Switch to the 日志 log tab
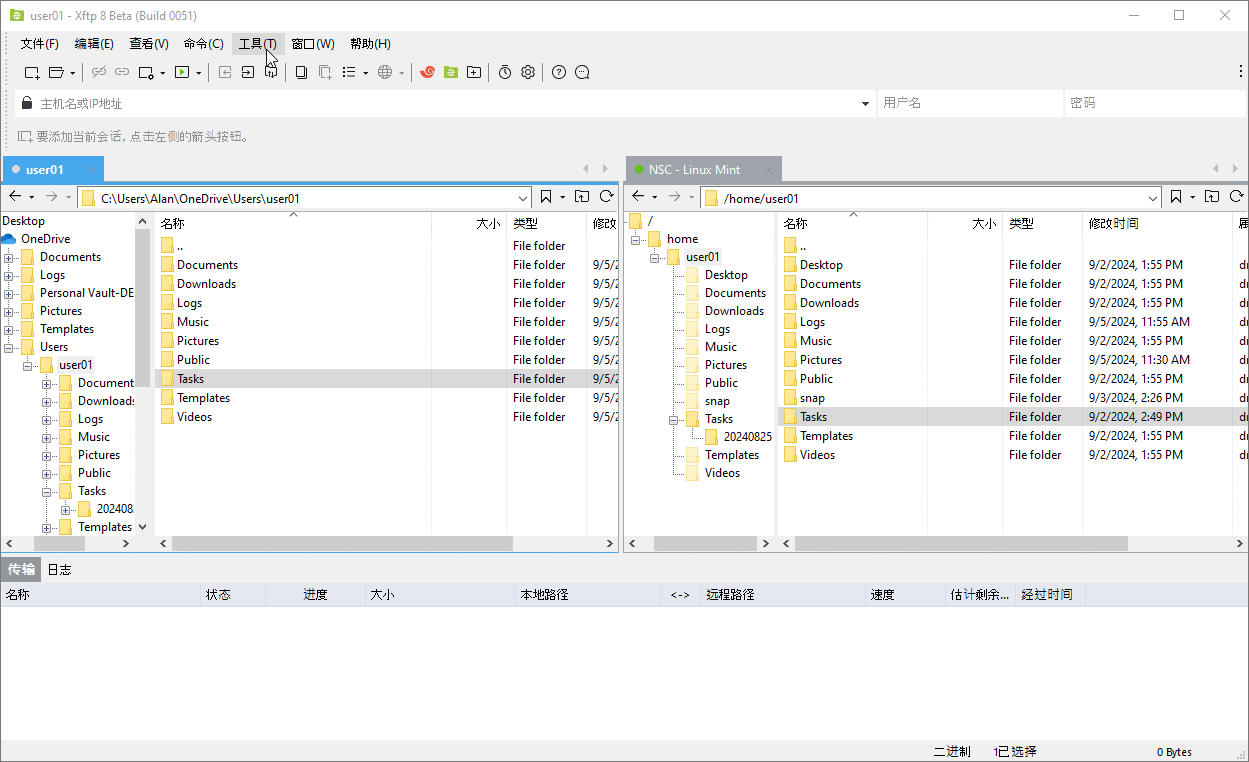This screenshot has height=762, width=1249. point(60,570)
